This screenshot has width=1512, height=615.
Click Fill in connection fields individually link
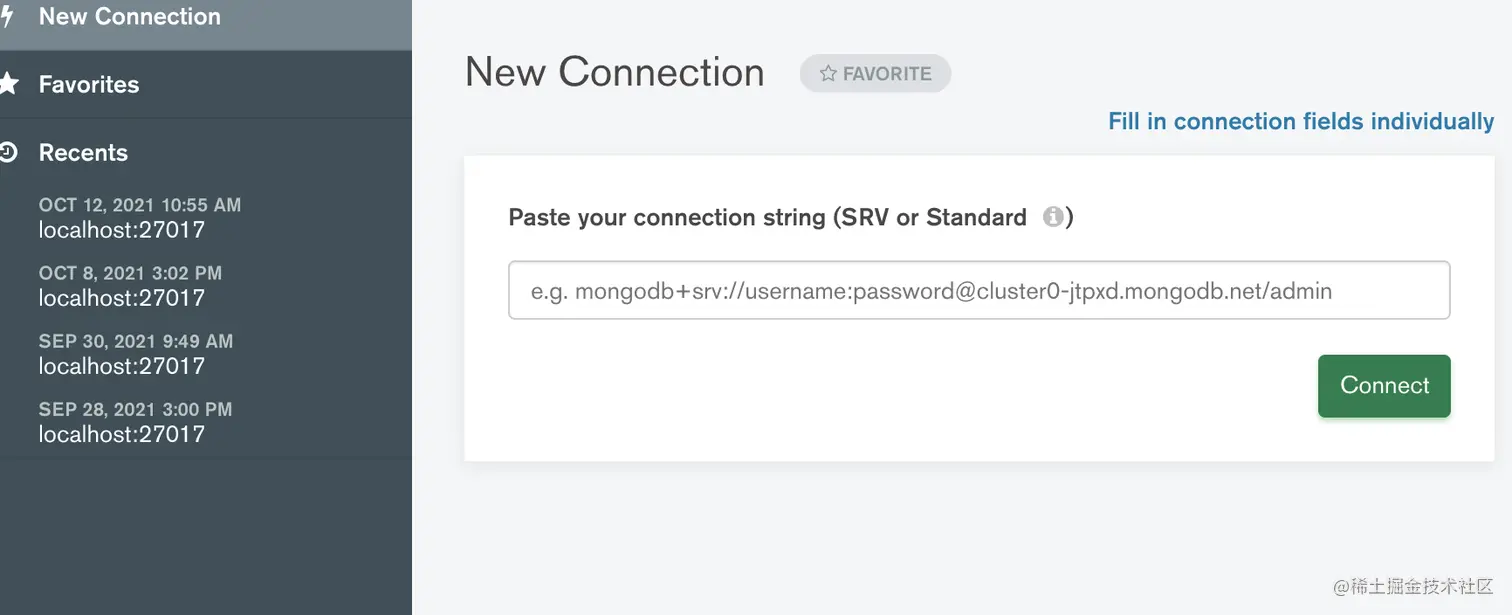pos(1301,122)
